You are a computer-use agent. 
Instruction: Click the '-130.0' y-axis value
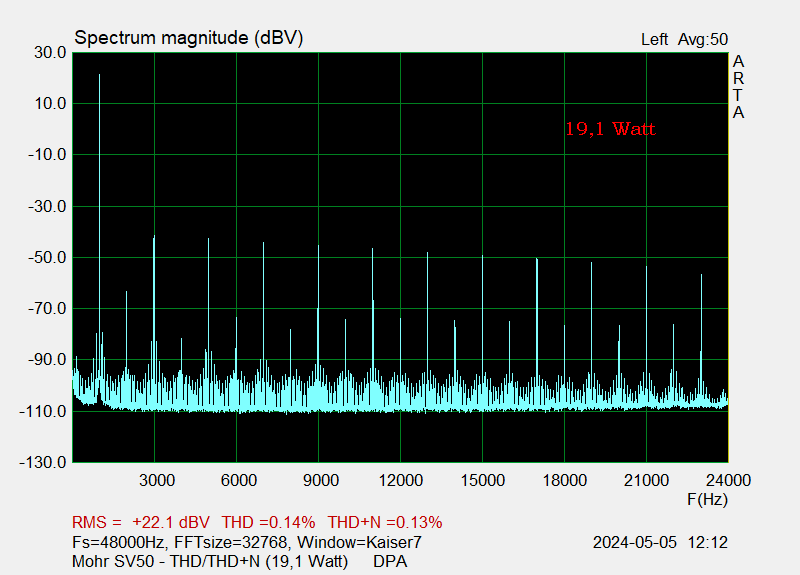tap(43, 463)
